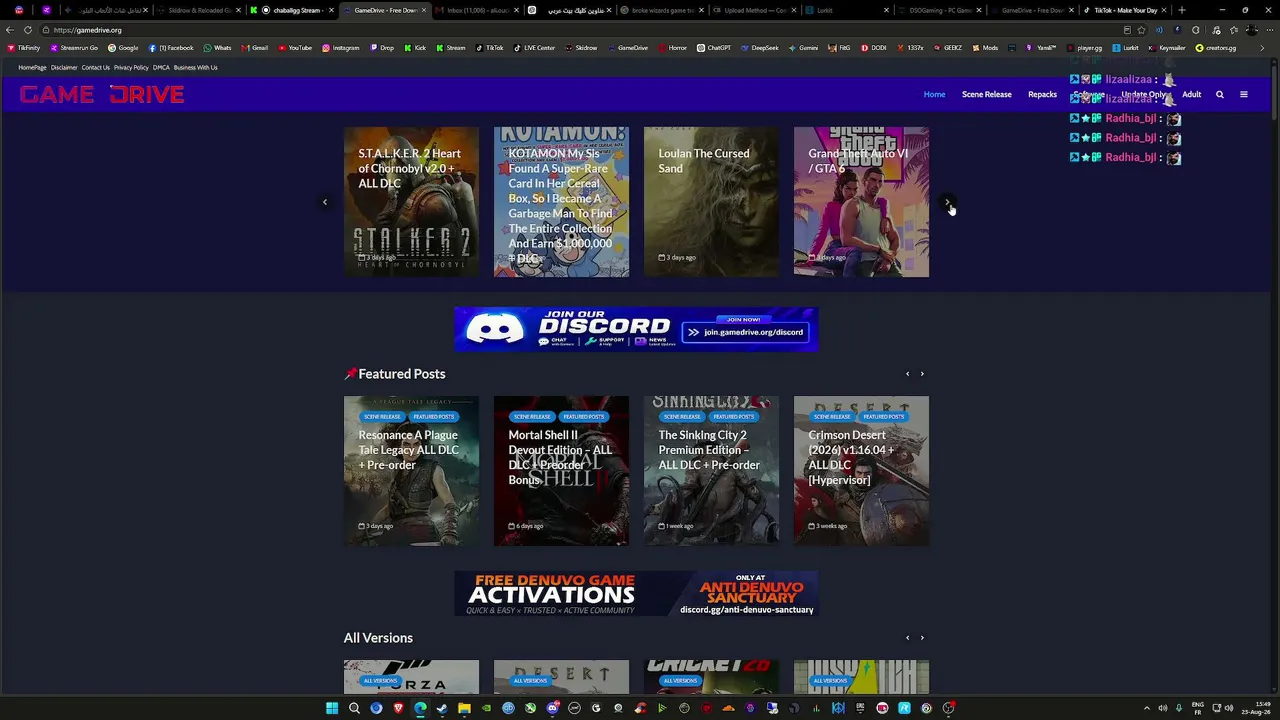Open the Keymailer bookmark
Viewport: 1280px width, 720px height.
pos(1168,48)
